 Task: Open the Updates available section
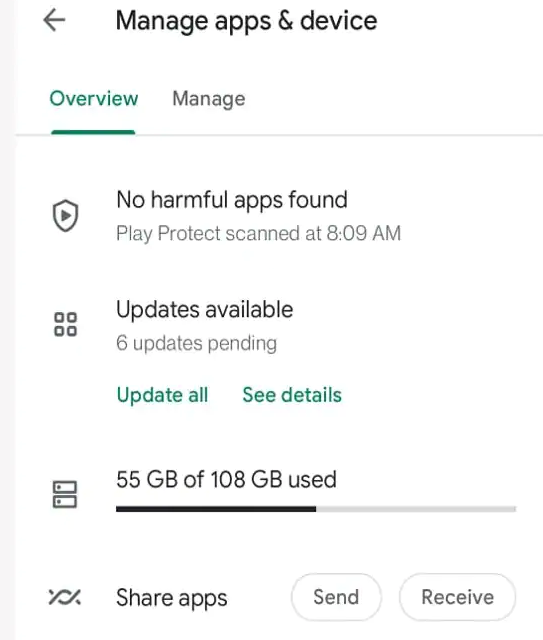(x=205, y=309)
